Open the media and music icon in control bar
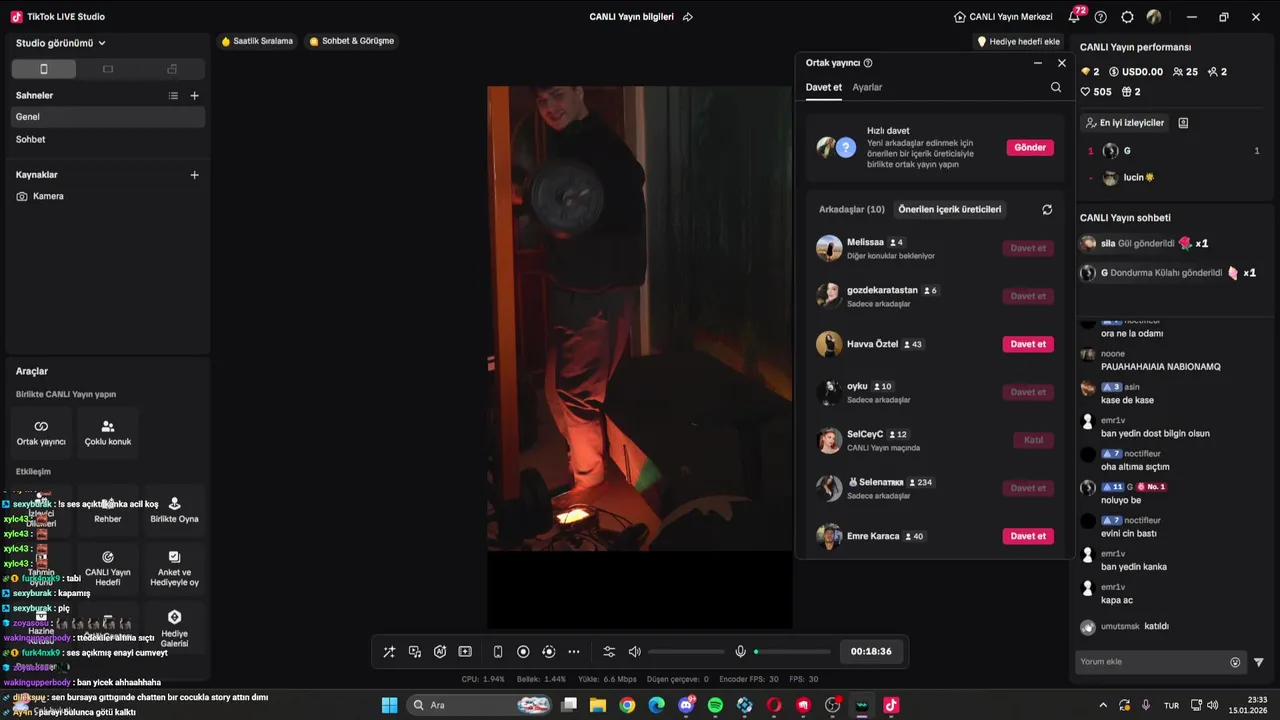 [414, 652]
